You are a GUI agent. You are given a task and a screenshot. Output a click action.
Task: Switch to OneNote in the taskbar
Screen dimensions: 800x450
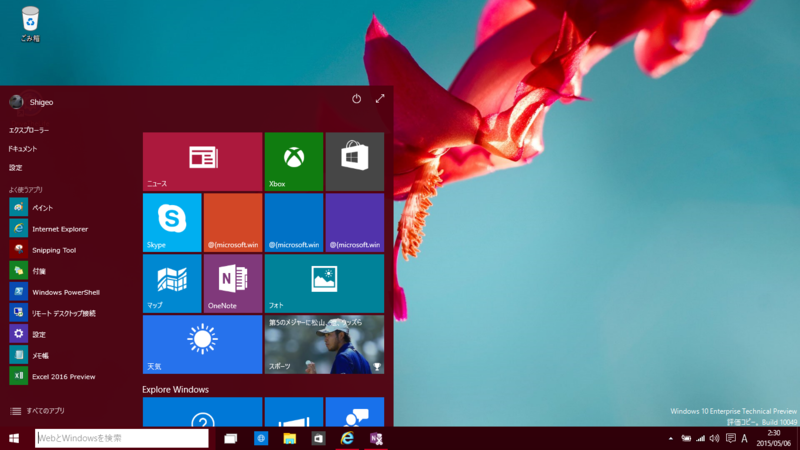(377, 438)
